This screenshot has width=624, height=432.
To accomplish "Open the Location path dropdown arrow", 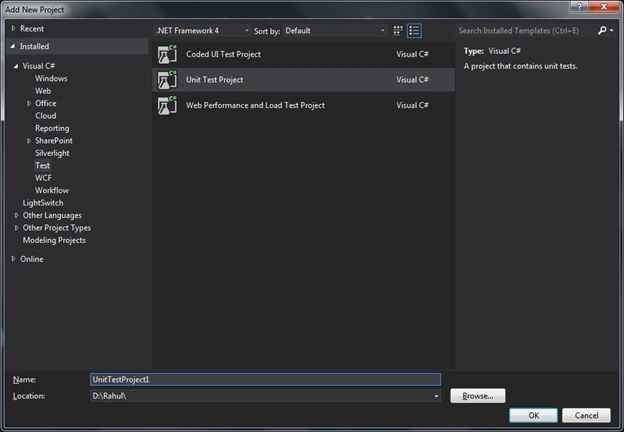I will coord(436,396).
